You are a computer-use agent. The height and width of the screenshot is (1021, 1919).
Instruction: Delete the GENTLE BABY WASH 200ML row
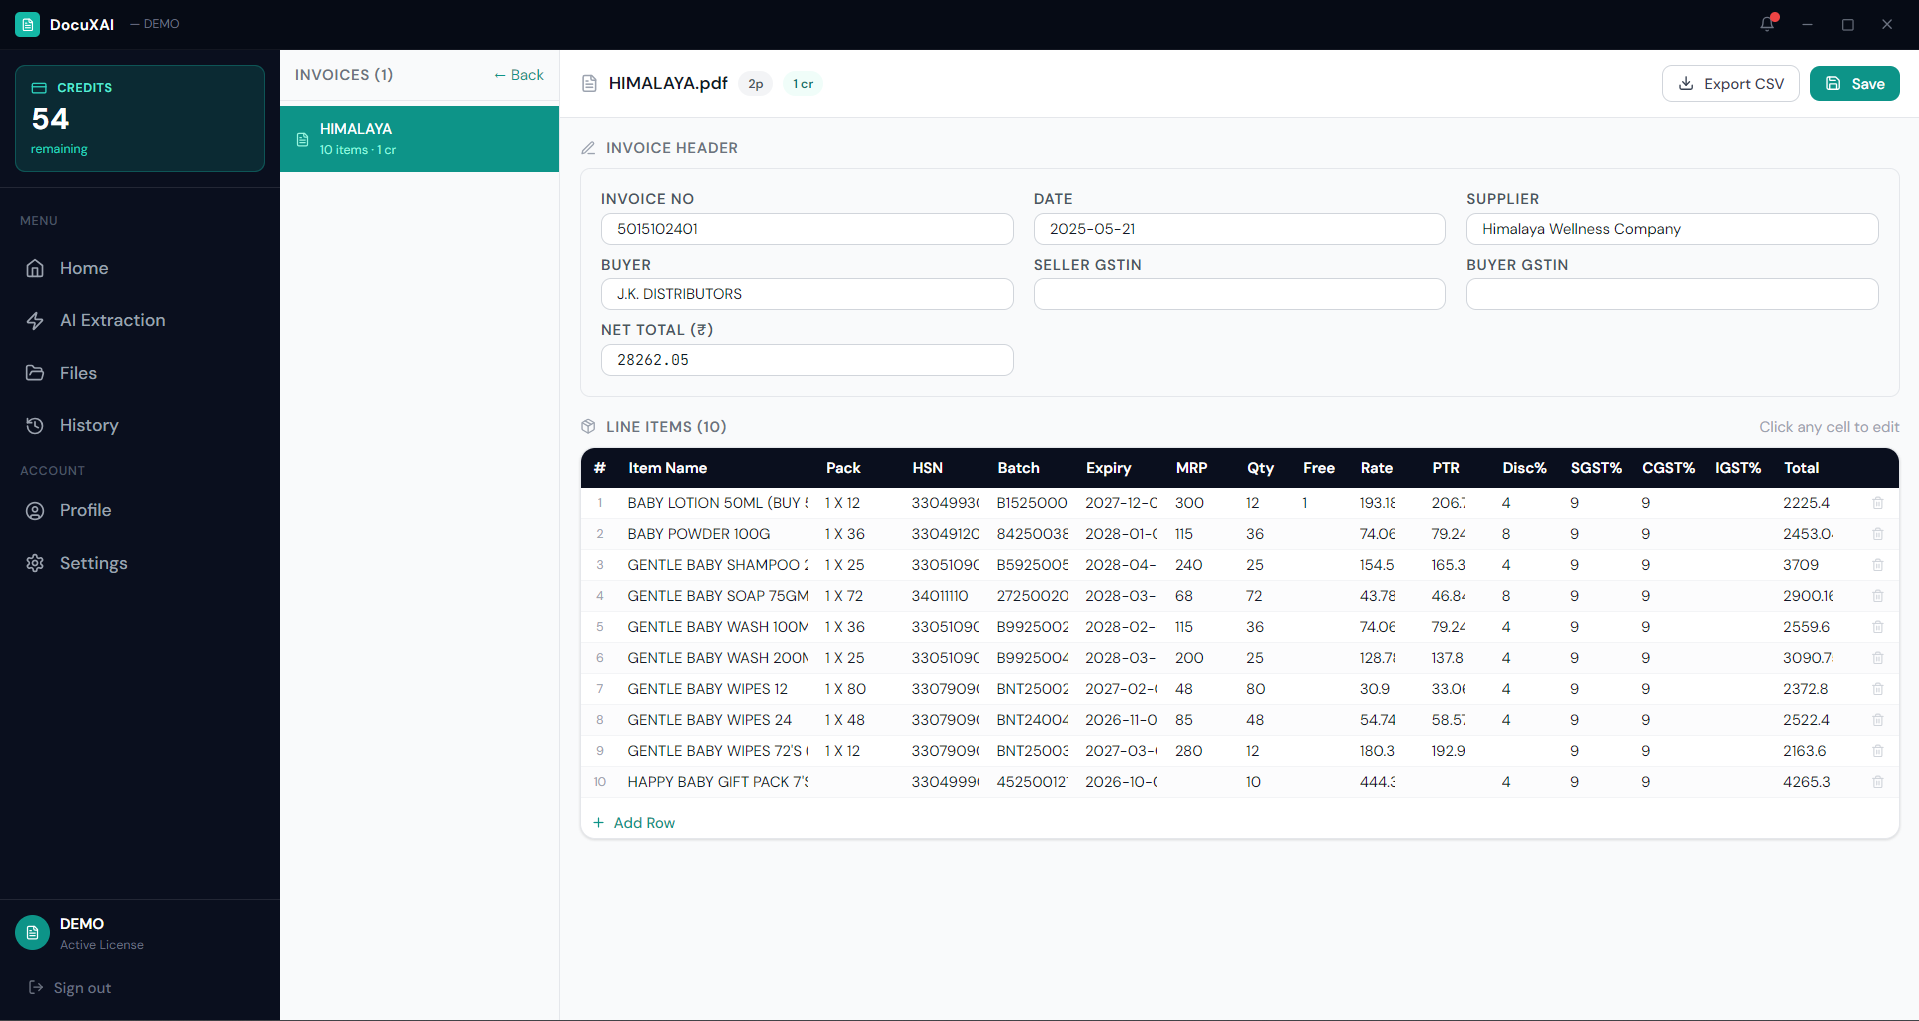coord(1878,658)
